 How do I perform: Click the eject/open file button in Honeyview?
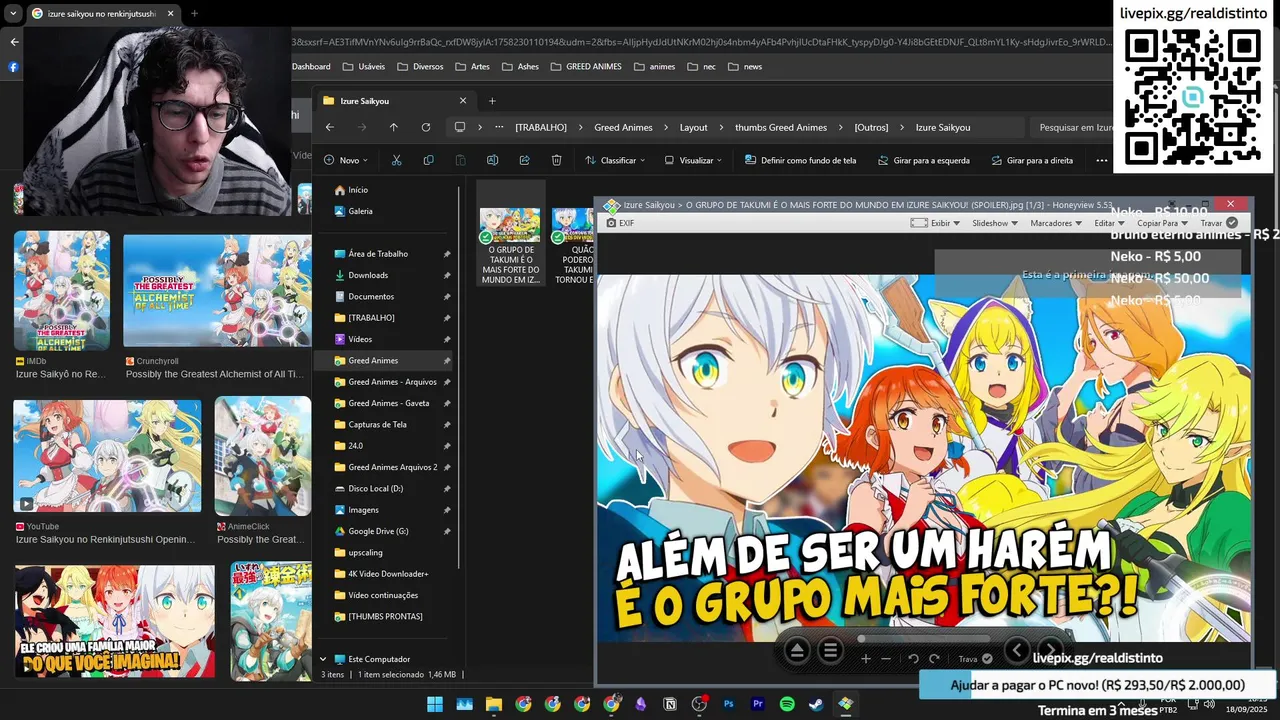pyautogui.click(x=797, y=651)
